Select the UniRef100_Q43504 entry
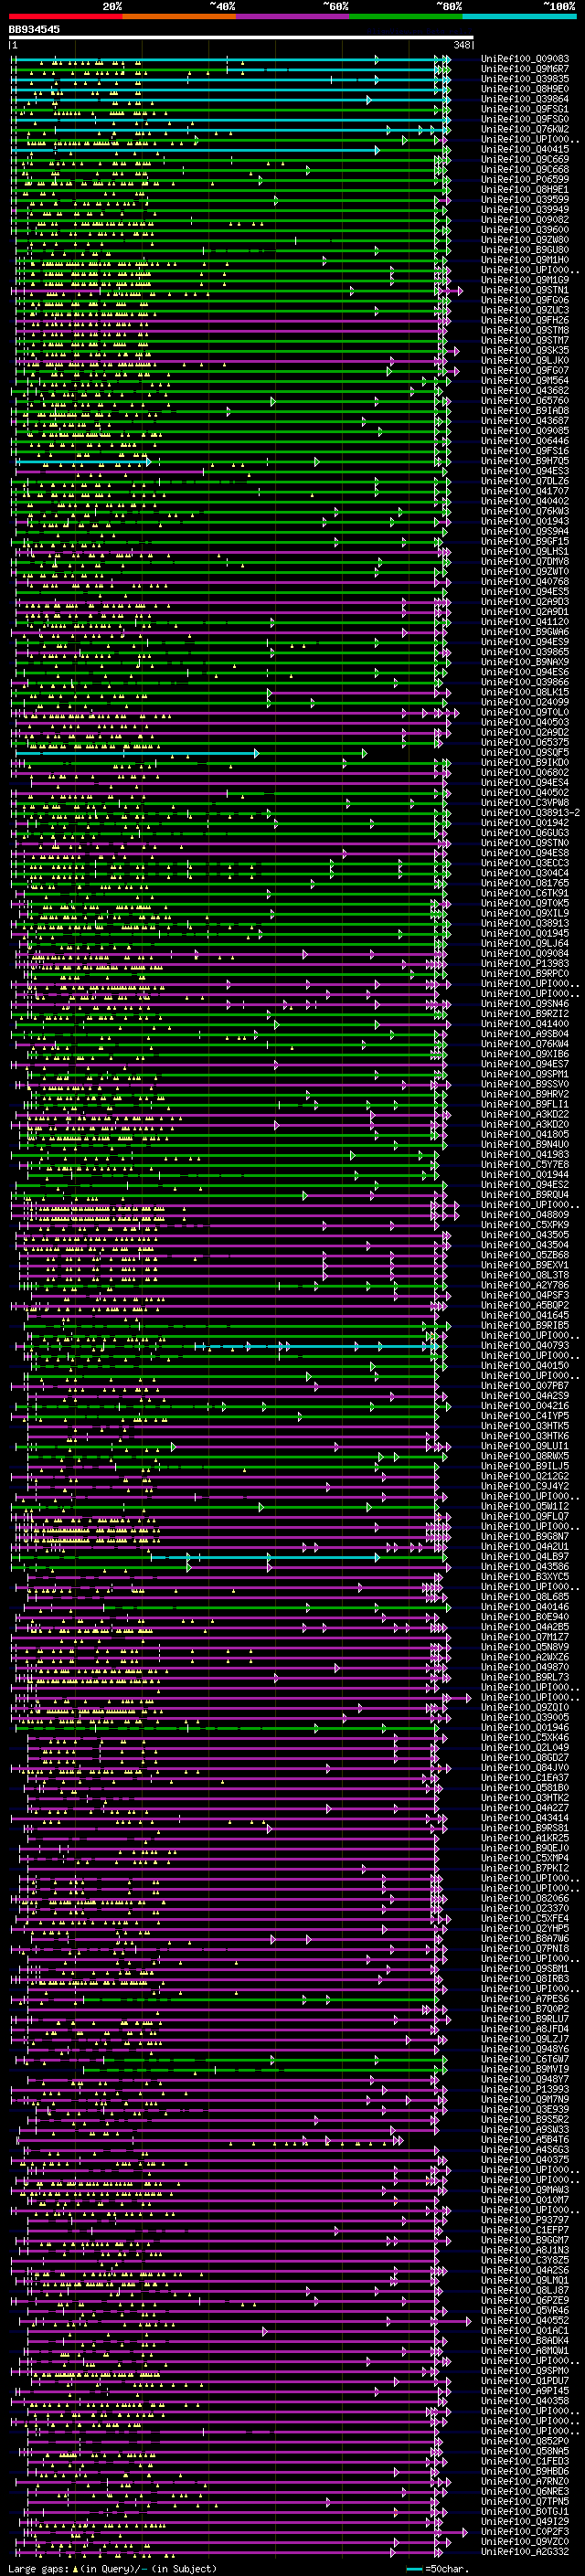 pyautogui.click(x=525, y=1245)
